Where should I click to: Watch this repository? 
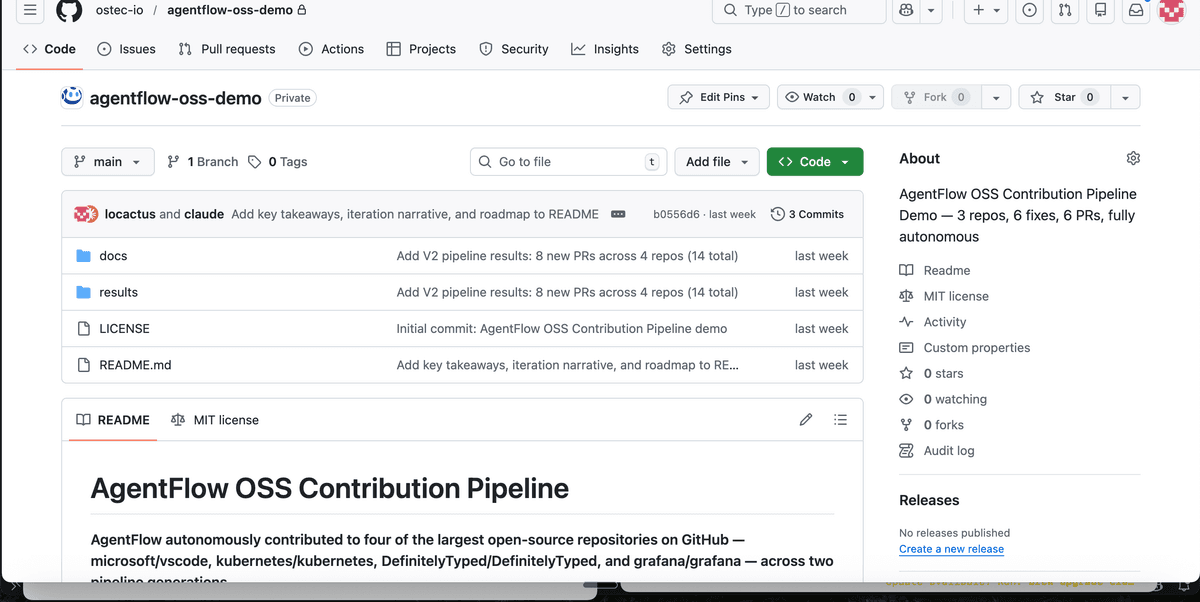pyautogui.click(x=818, y=96)
